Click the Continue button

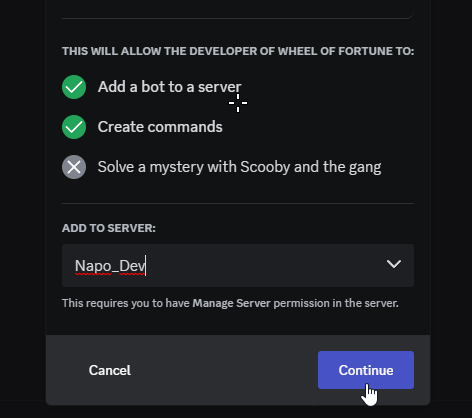click(366, 370)
